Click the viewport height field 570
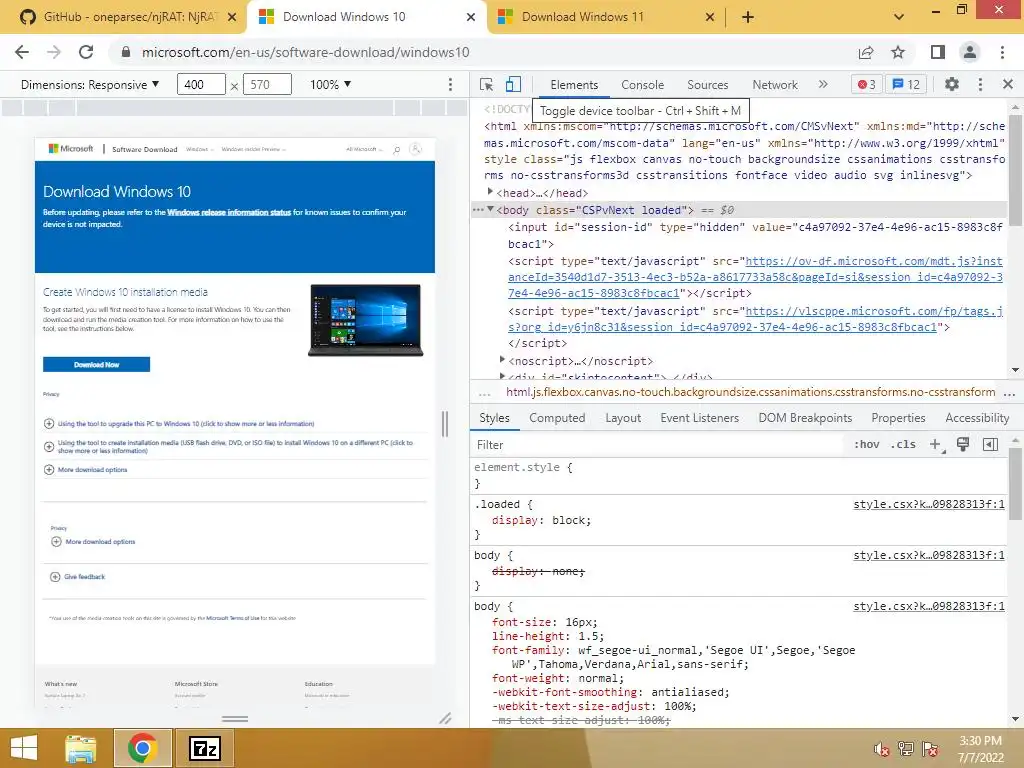This screenshot has height=768, width=1024. coord(267,84)
